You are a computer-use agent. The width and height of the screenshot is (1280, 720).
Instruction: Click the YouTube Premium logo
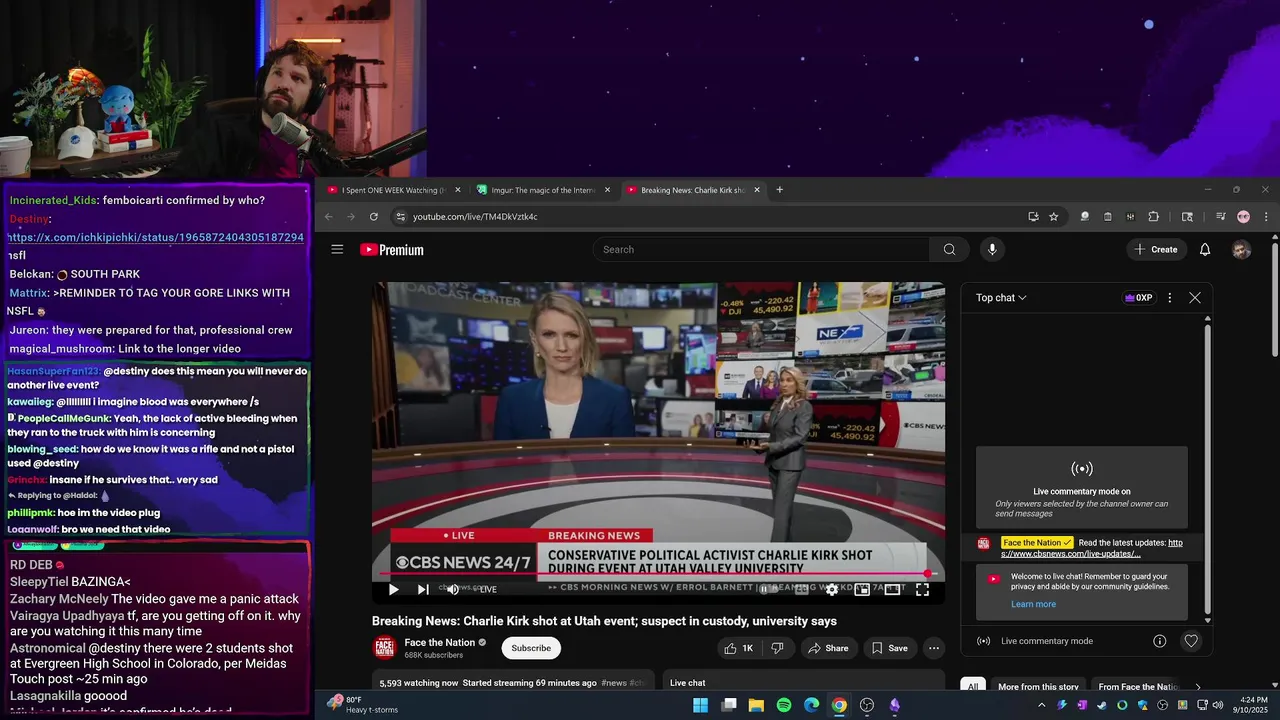click(392, 250)
